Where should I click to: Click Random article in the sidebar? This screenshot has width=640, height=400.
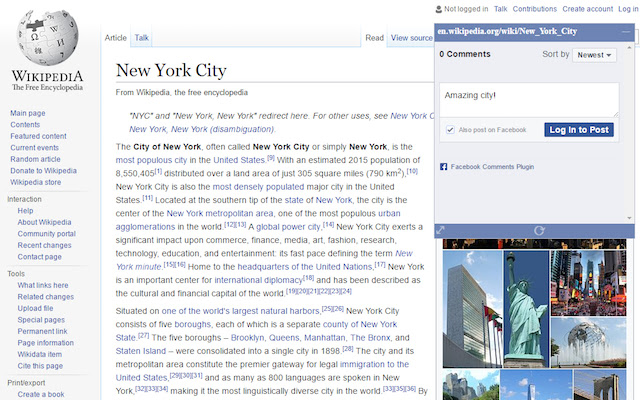pyautogui.click(x=36, y=159)
